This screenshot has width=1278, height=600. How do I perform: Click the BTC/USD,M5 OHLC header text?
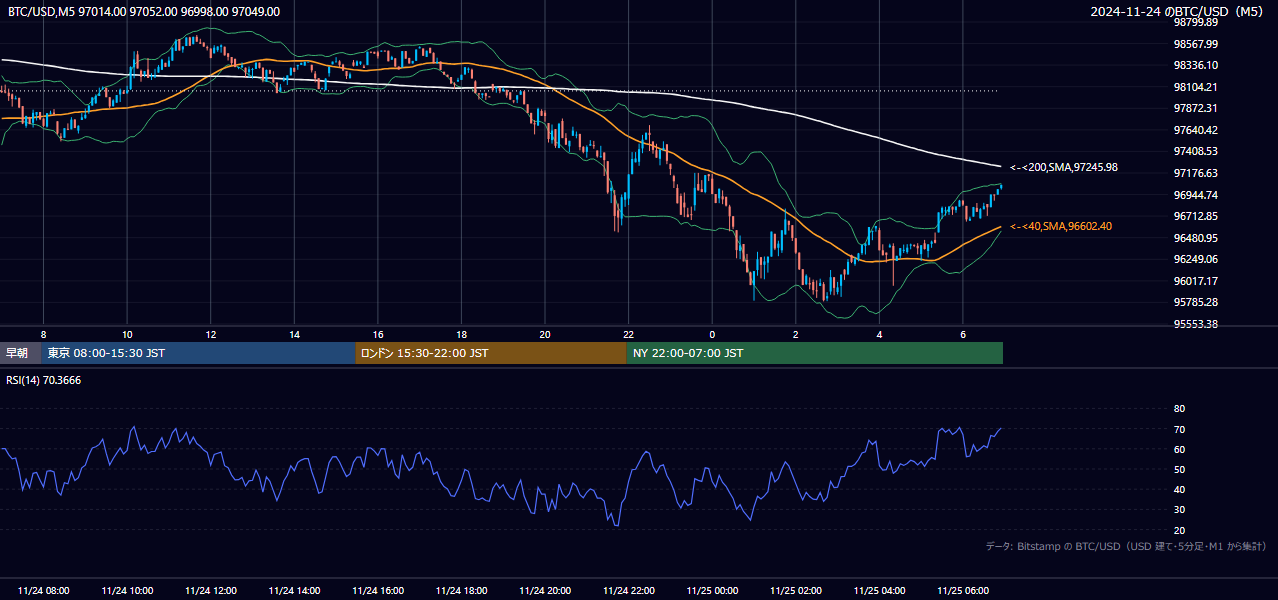click(144, 11)
